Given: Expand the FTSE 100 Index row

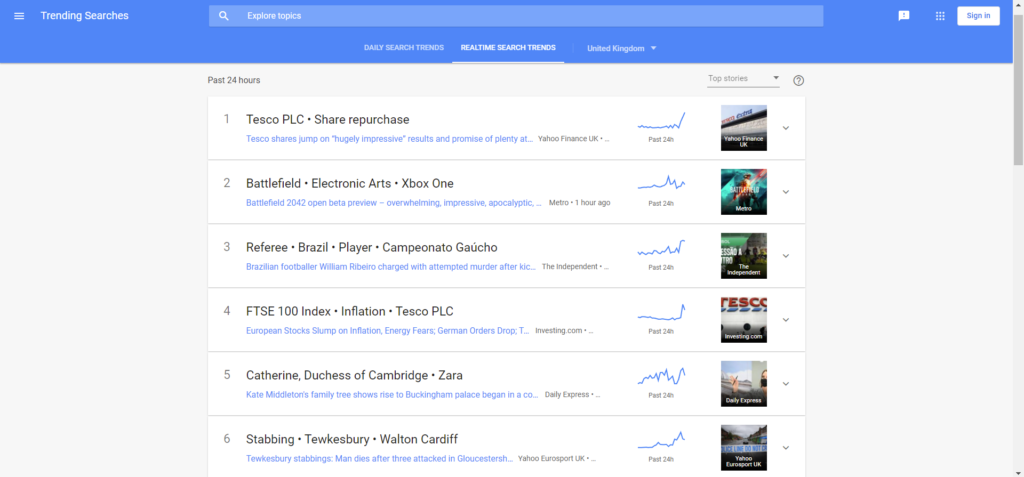Looking at the screenshot, I should 786,320.
